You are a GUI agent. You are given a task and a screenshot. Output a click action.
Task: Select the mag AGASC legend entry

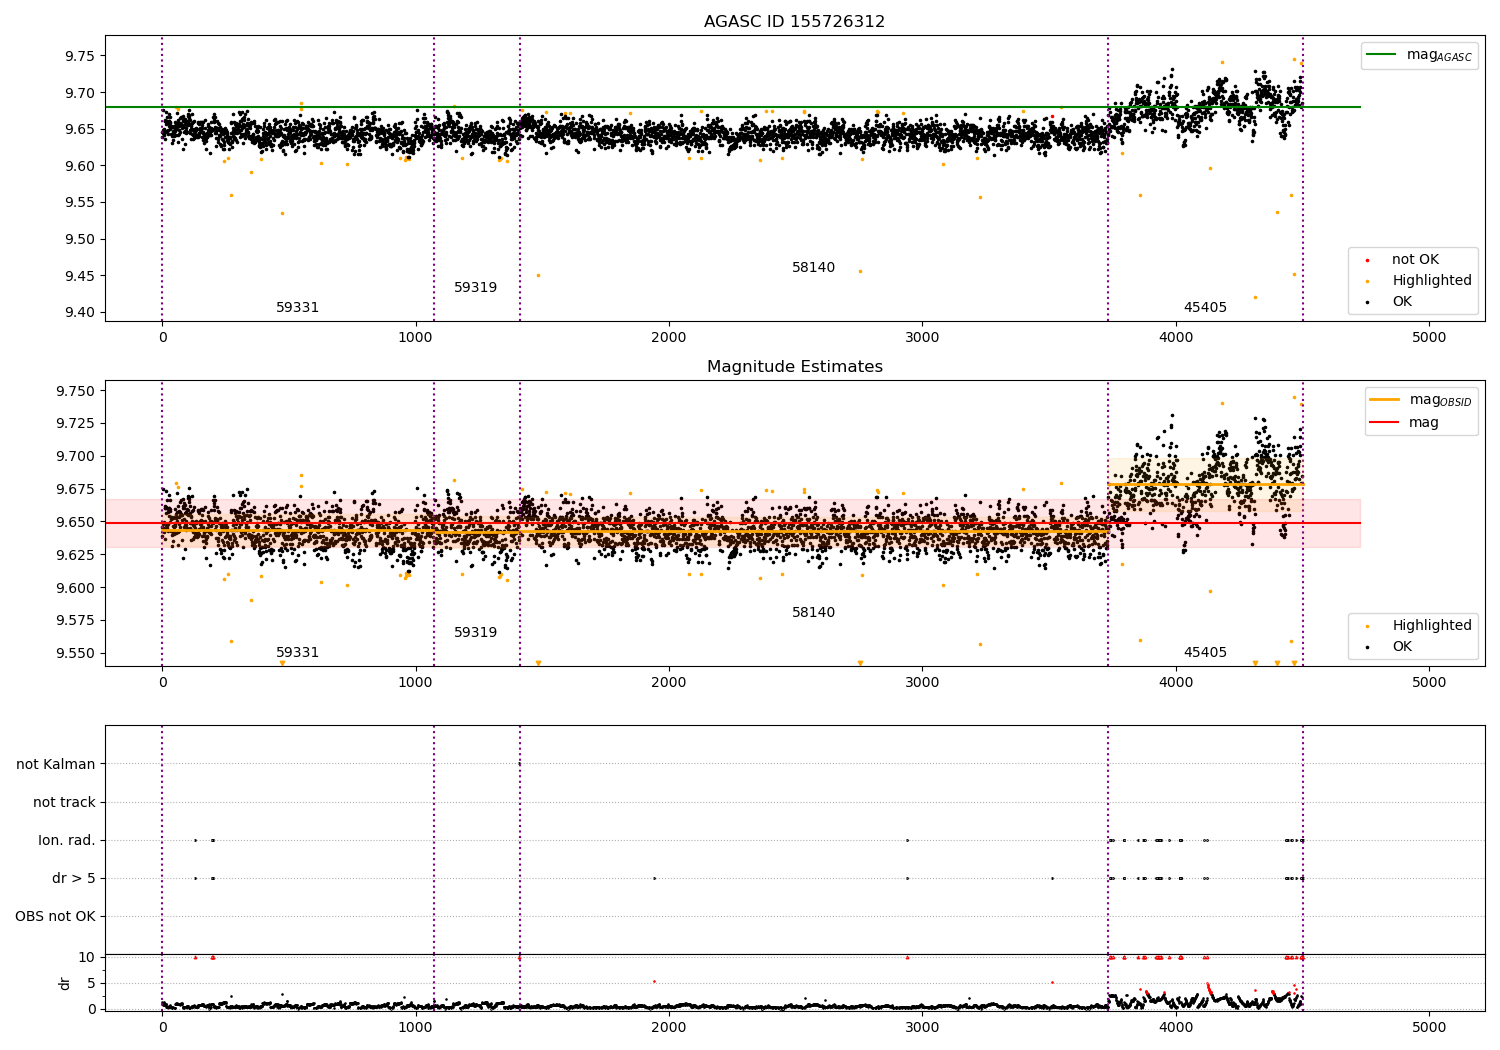pyautogui.click(x=1420, y=55)
